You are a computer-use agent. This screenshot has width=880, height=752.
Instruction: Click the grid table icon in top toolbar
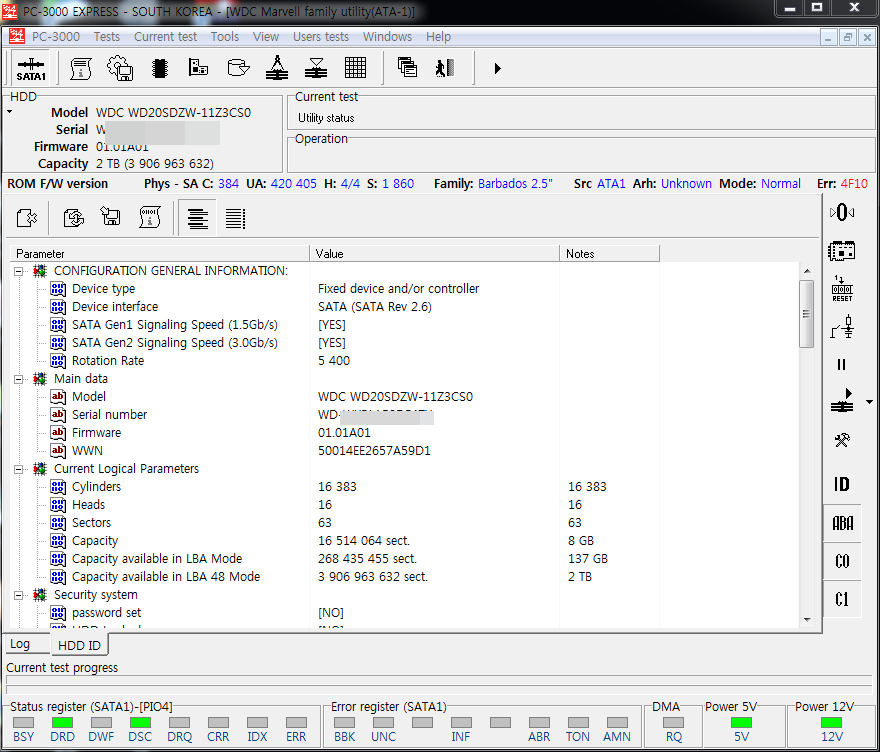[355, 68]
